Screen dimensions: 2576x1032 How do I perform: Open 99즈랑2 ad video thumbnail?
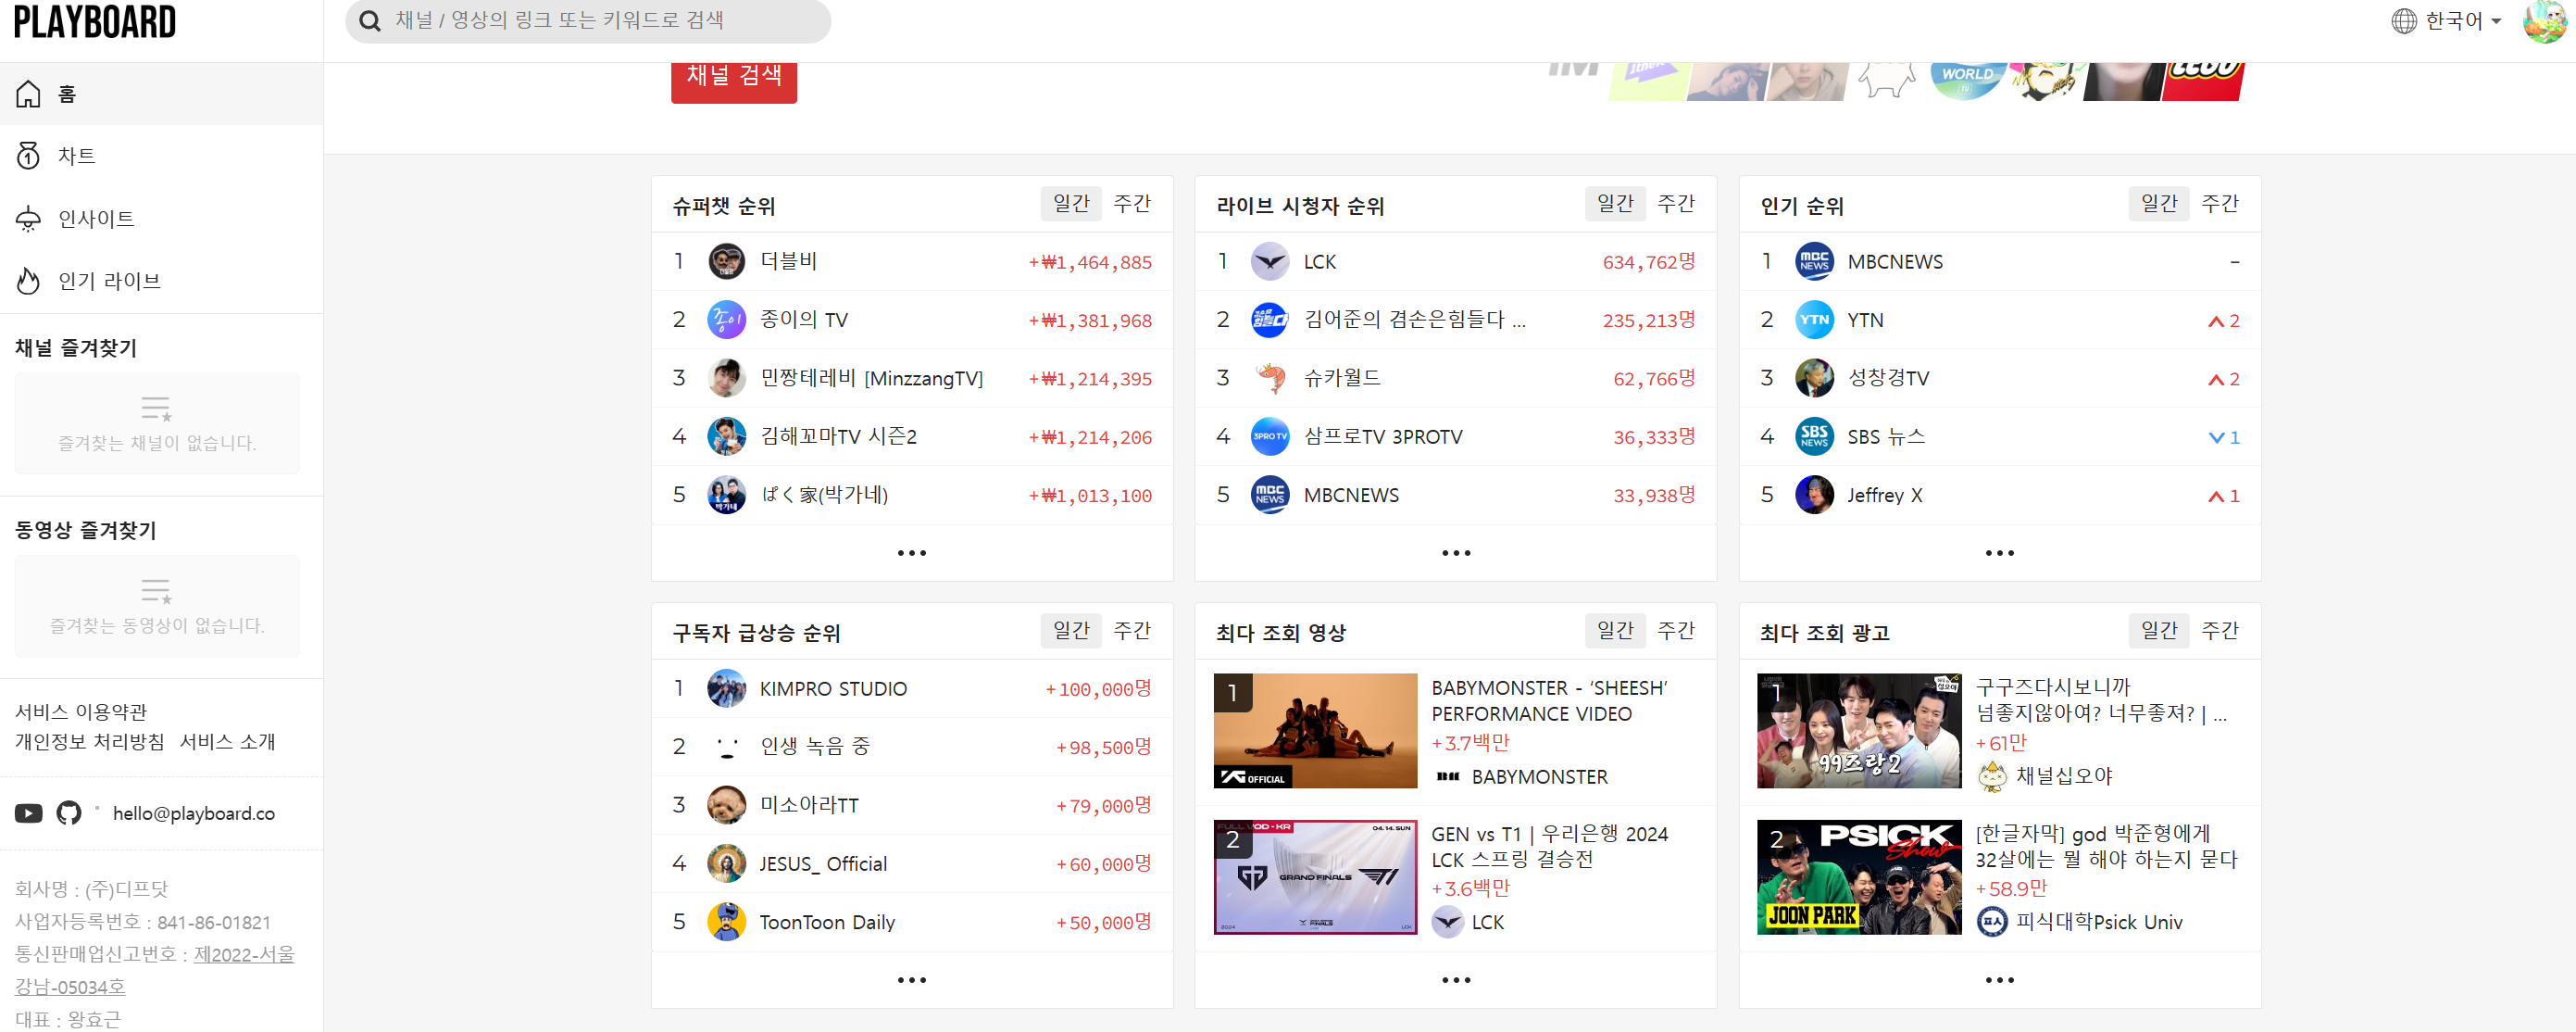(1859, 731)
